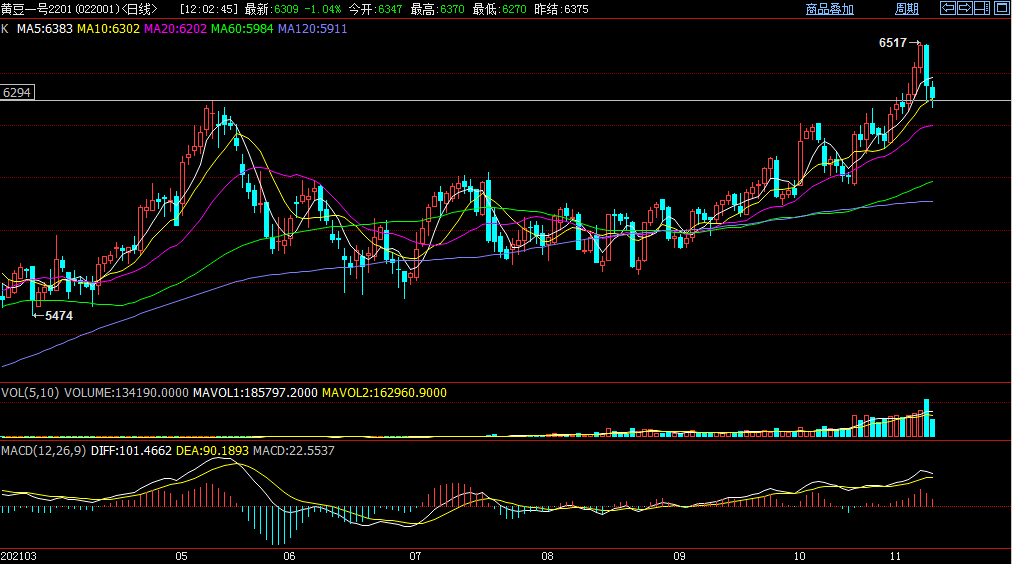Click the MACD:22.5537 value
Image resolution: width=1012 pixels, height=564 pixels.
294,450
